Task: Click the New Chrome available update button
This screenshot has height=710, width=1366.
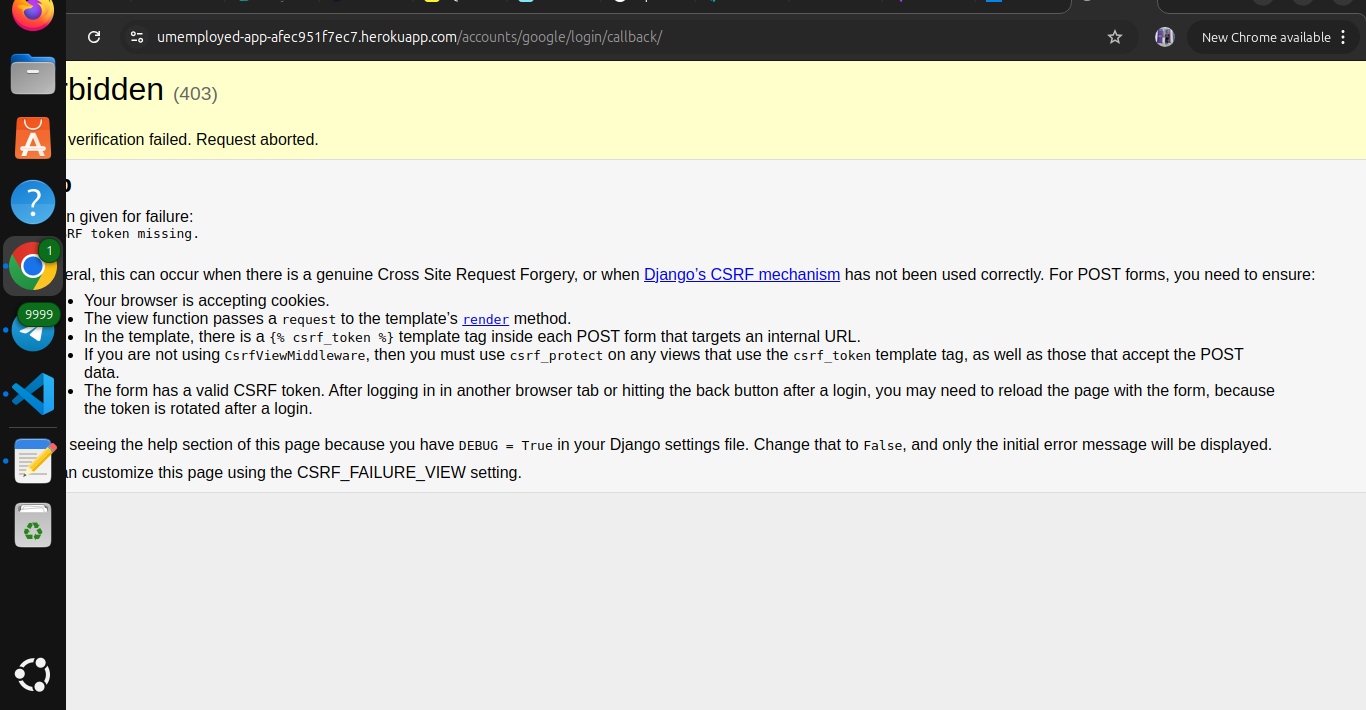Action: [1265, 37]
